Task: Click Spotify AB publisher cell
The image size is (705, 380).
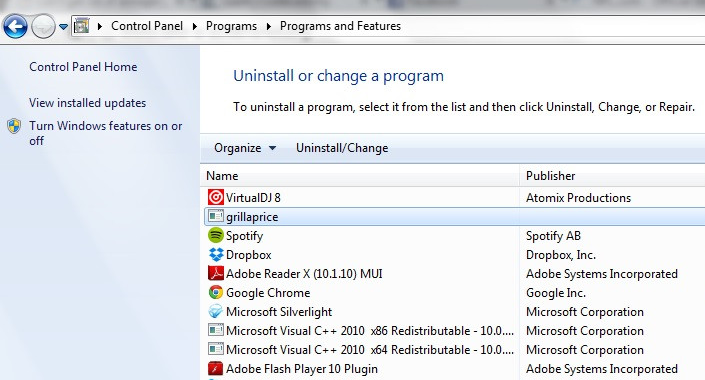Action: point(553,236)
